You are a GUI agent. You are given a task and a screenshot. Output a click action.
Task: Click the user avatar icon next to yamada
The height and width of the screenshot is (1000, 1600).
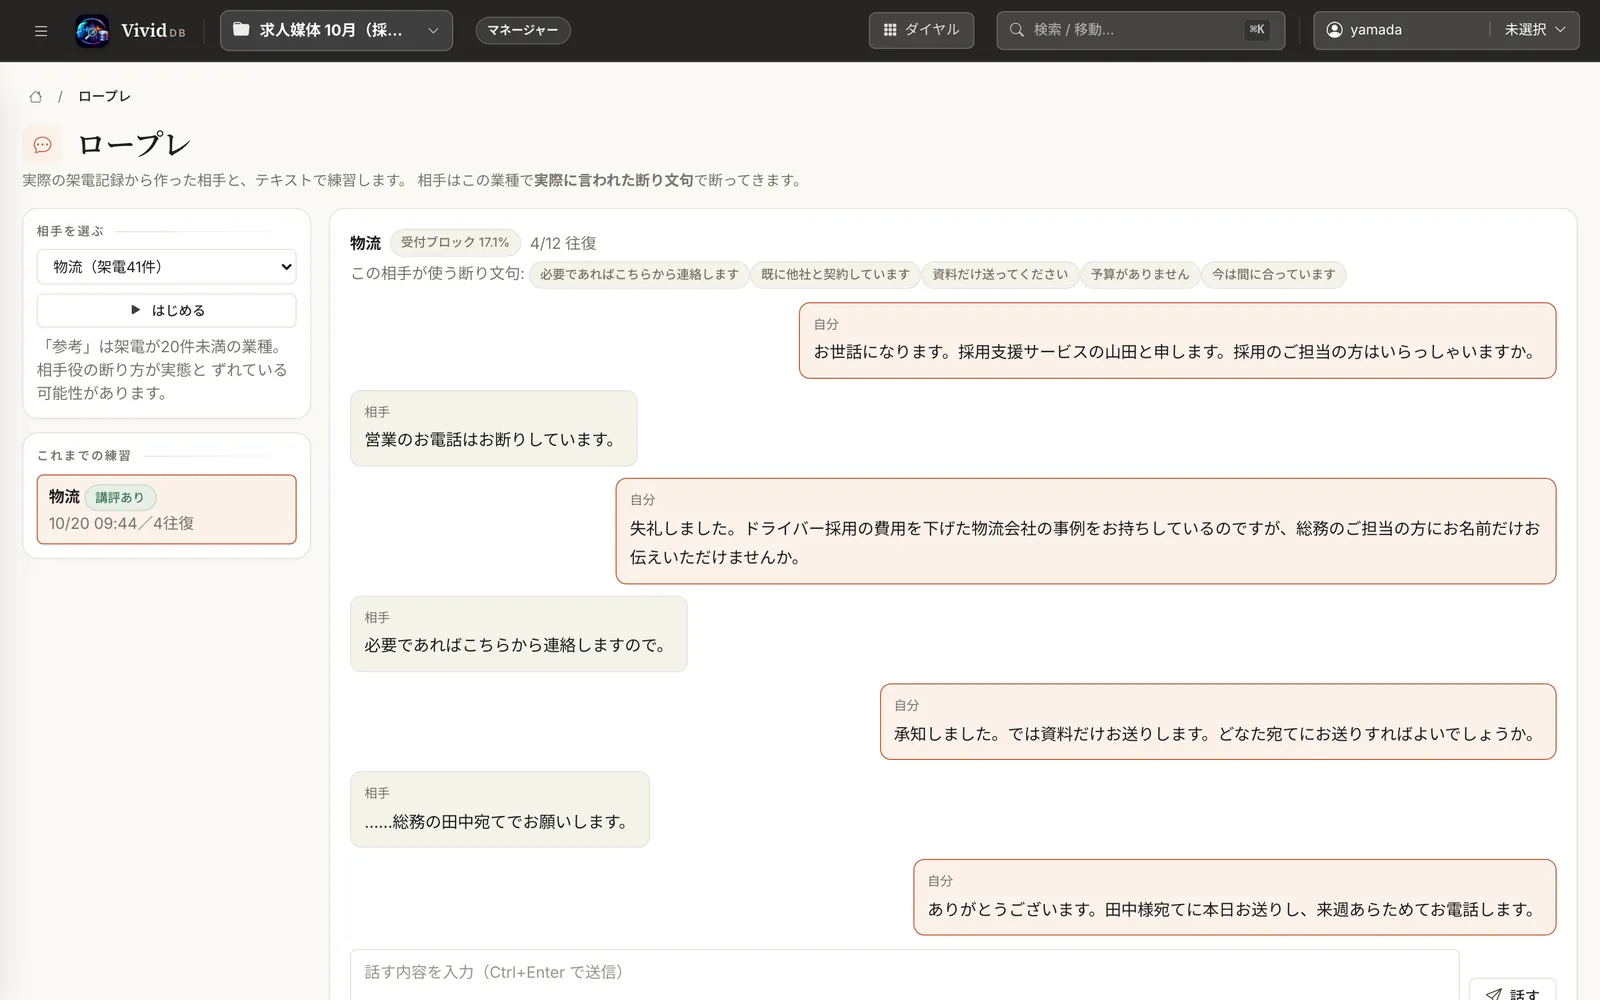click(x=1334, y=30)
